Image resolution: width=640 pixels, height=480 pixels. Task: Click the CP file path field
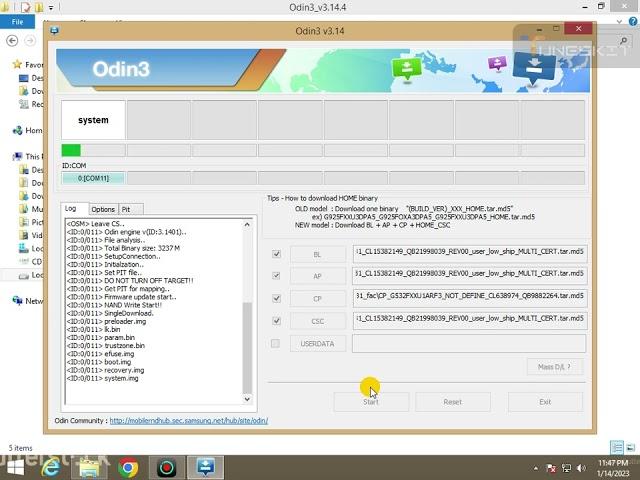point(470,296)
